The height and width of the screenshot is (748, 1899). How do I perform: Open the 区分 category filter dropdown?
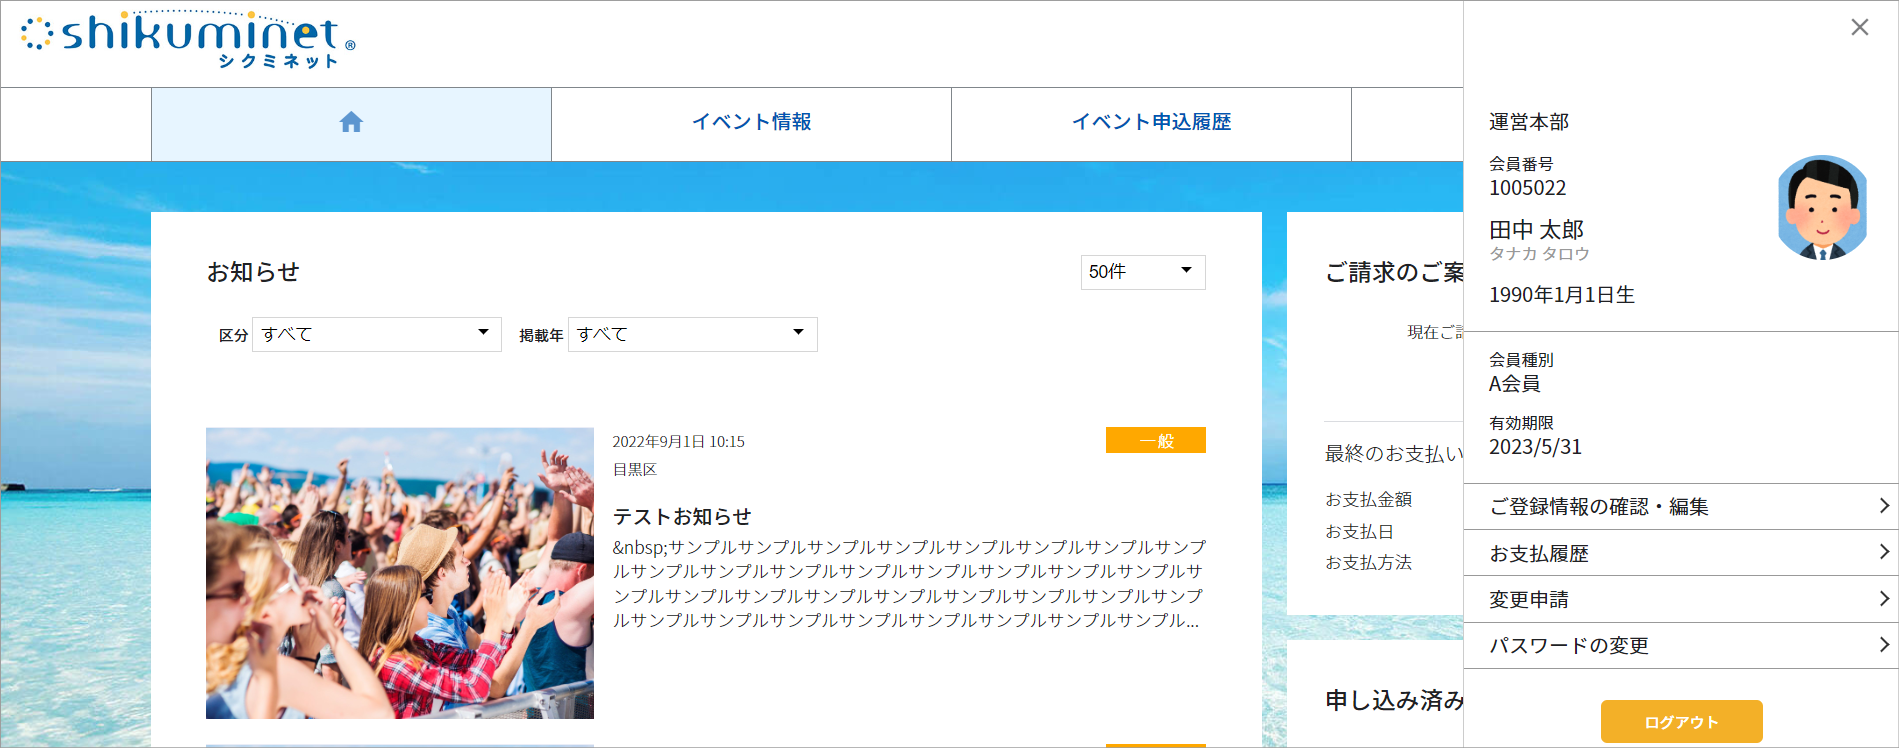[x=376, y=334]
